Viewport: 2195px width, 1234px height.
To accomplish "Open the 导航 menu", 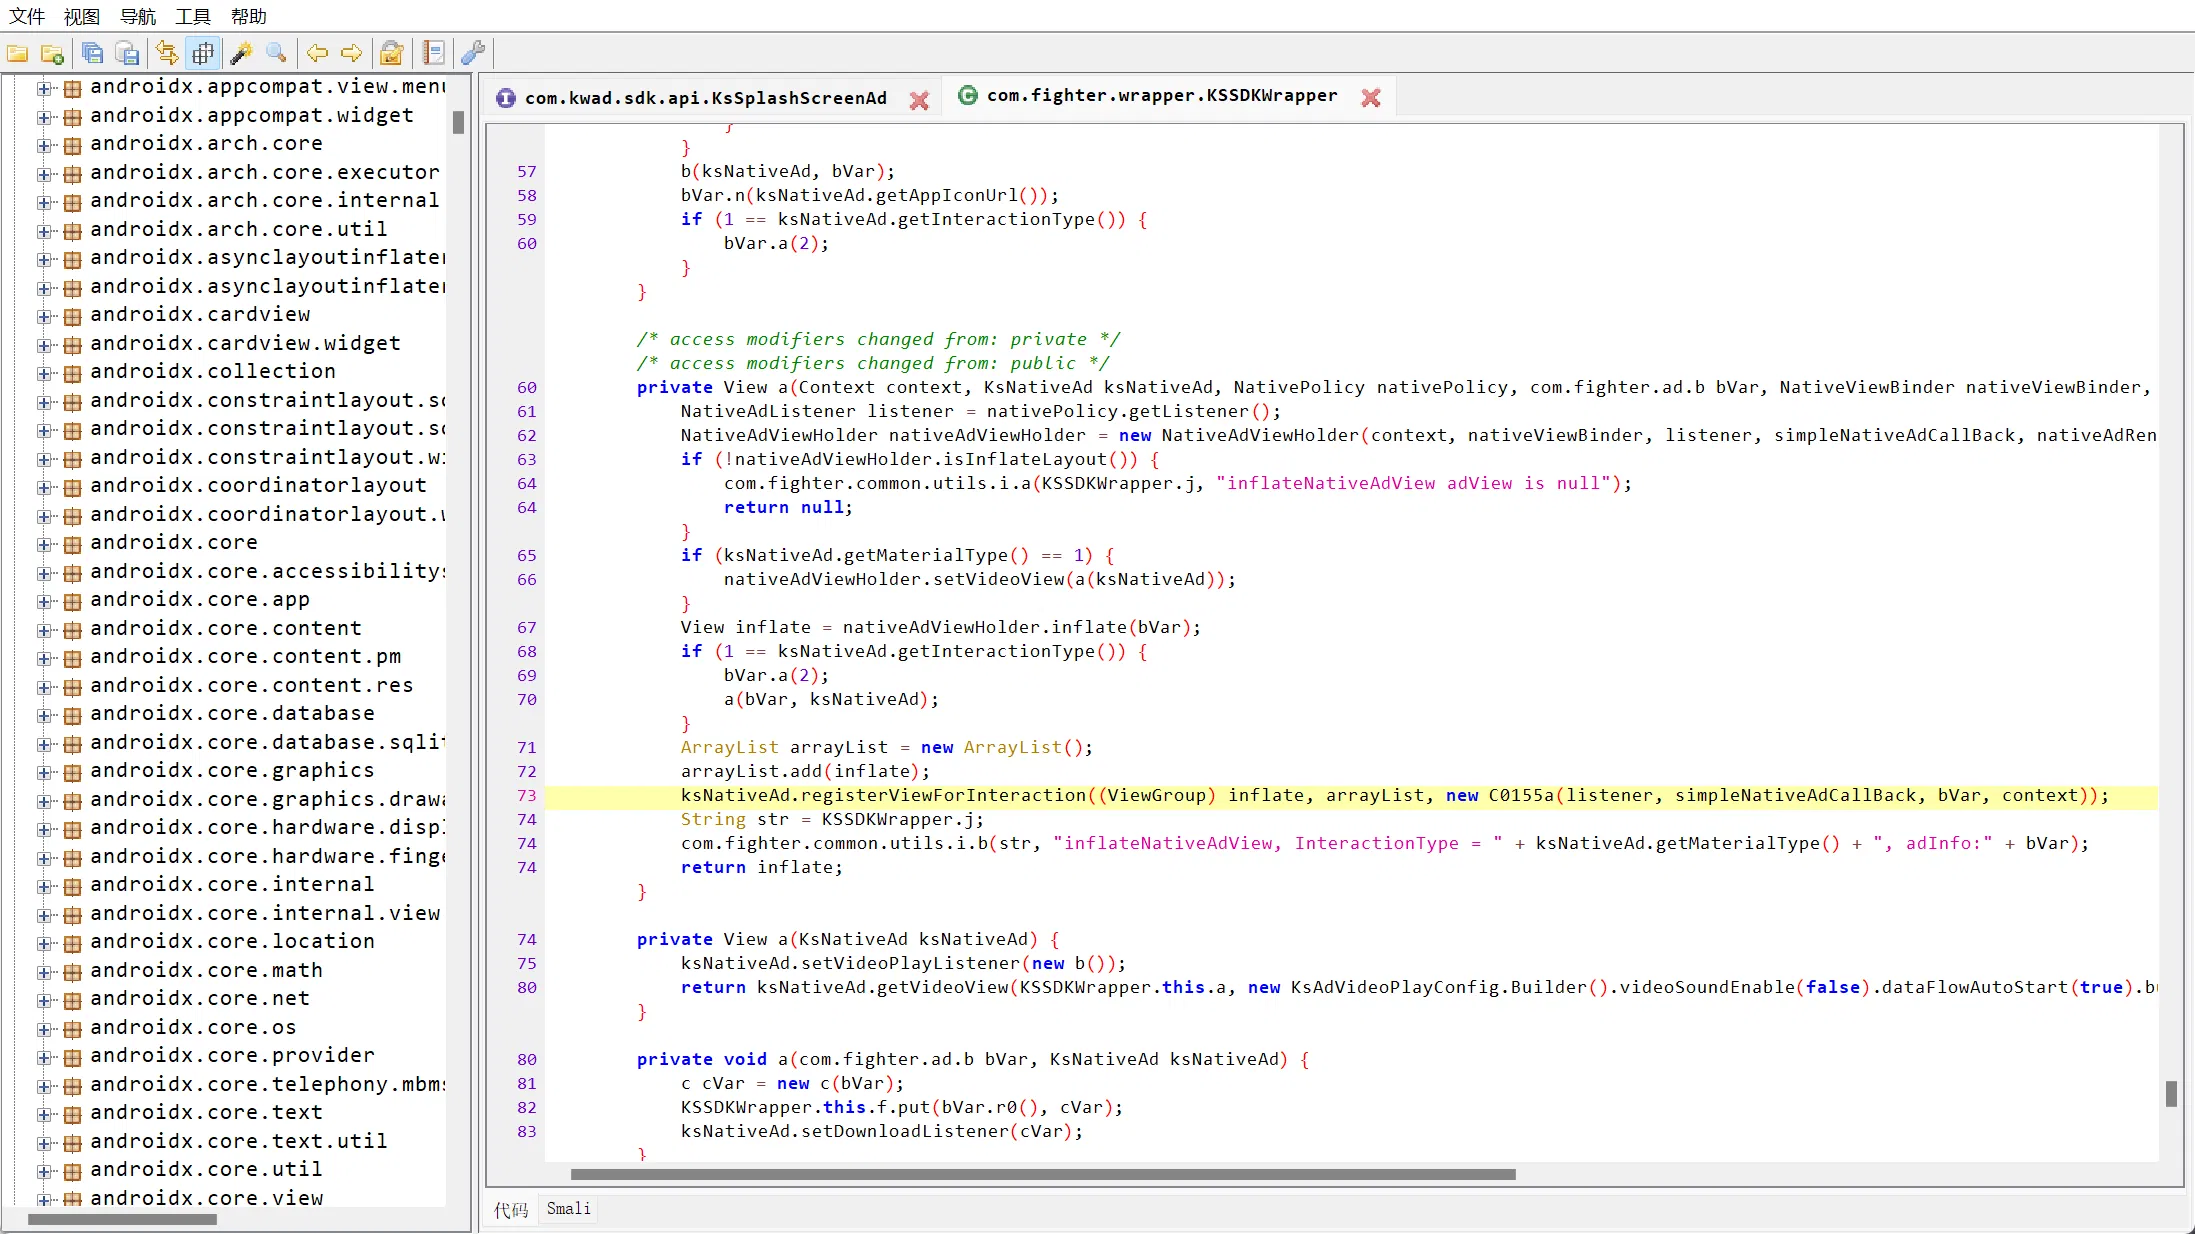I will tap(138, 16).
